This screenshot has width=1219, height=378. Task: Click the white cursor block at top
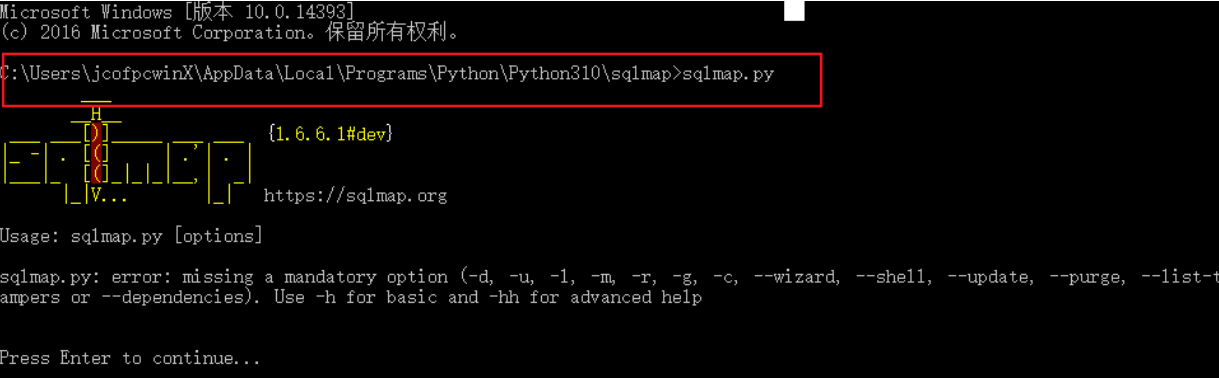point(794,10)
